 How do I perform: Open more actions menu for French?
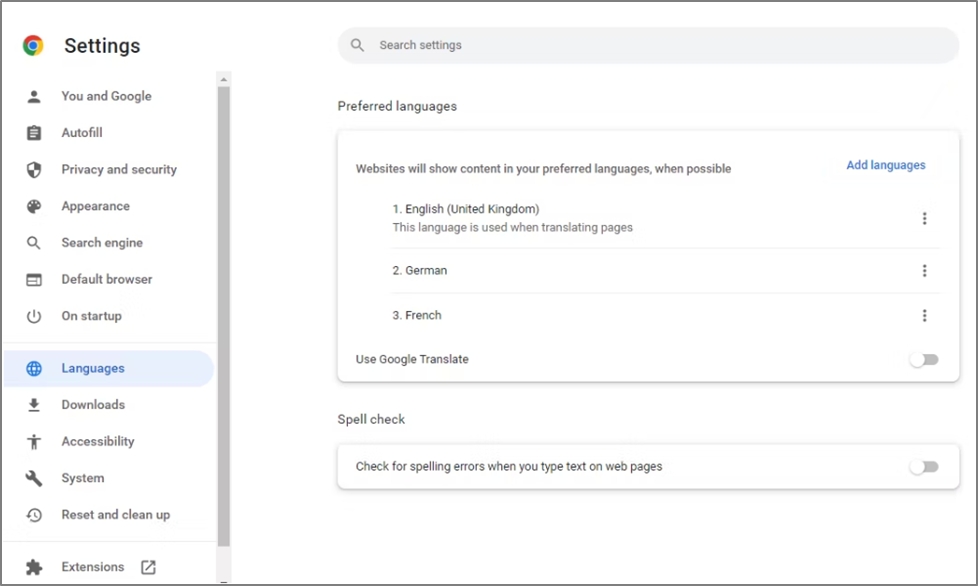[x=924, y=316]
